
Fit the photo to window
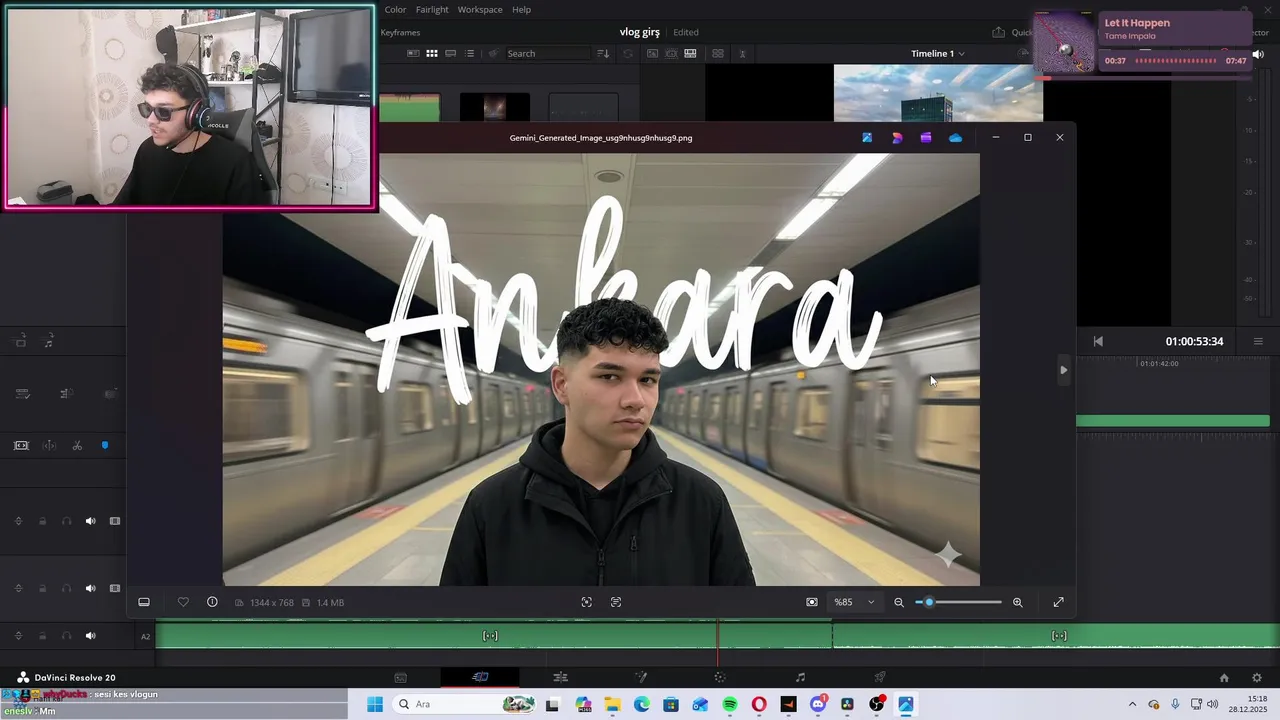pyautogui.click(x=812, y=602)
